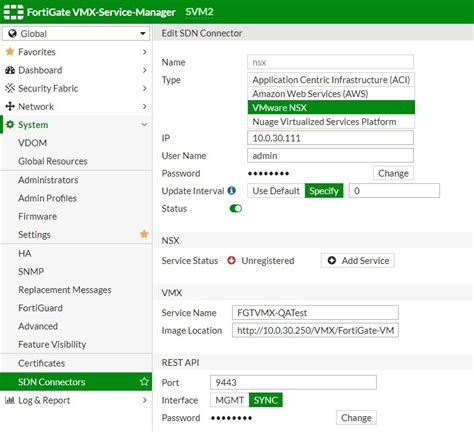Click the Security Fabric icon
Screen dimensions: 474x432
point(10,88)
